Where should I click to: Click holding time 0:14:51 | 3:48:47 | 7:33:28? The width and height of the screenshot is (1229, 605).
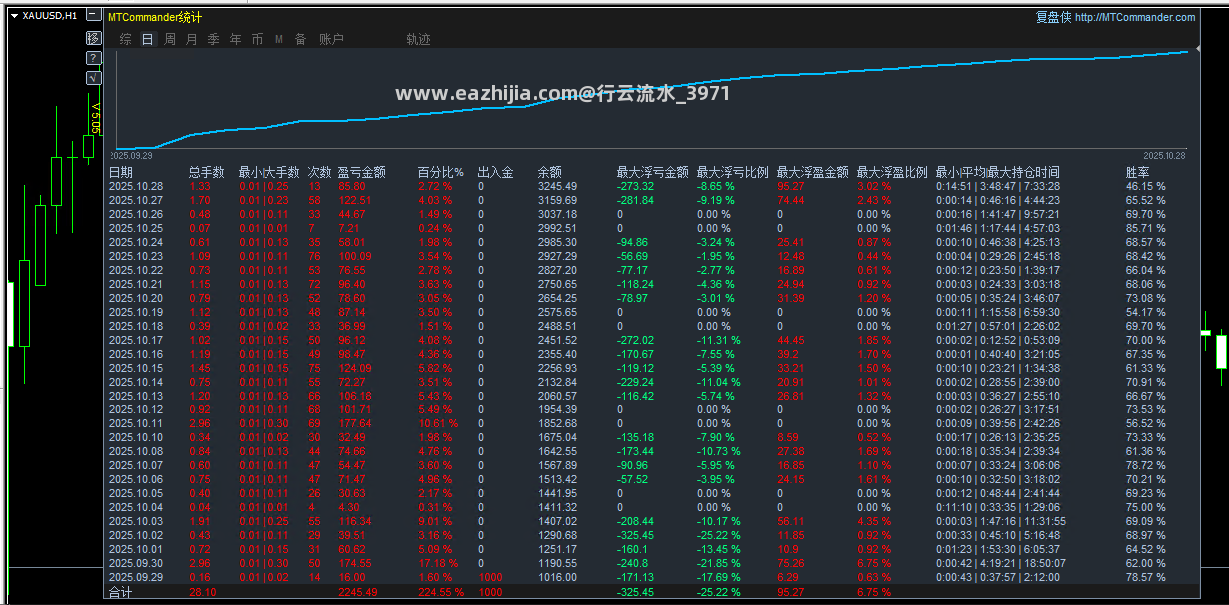coord(998,186)
